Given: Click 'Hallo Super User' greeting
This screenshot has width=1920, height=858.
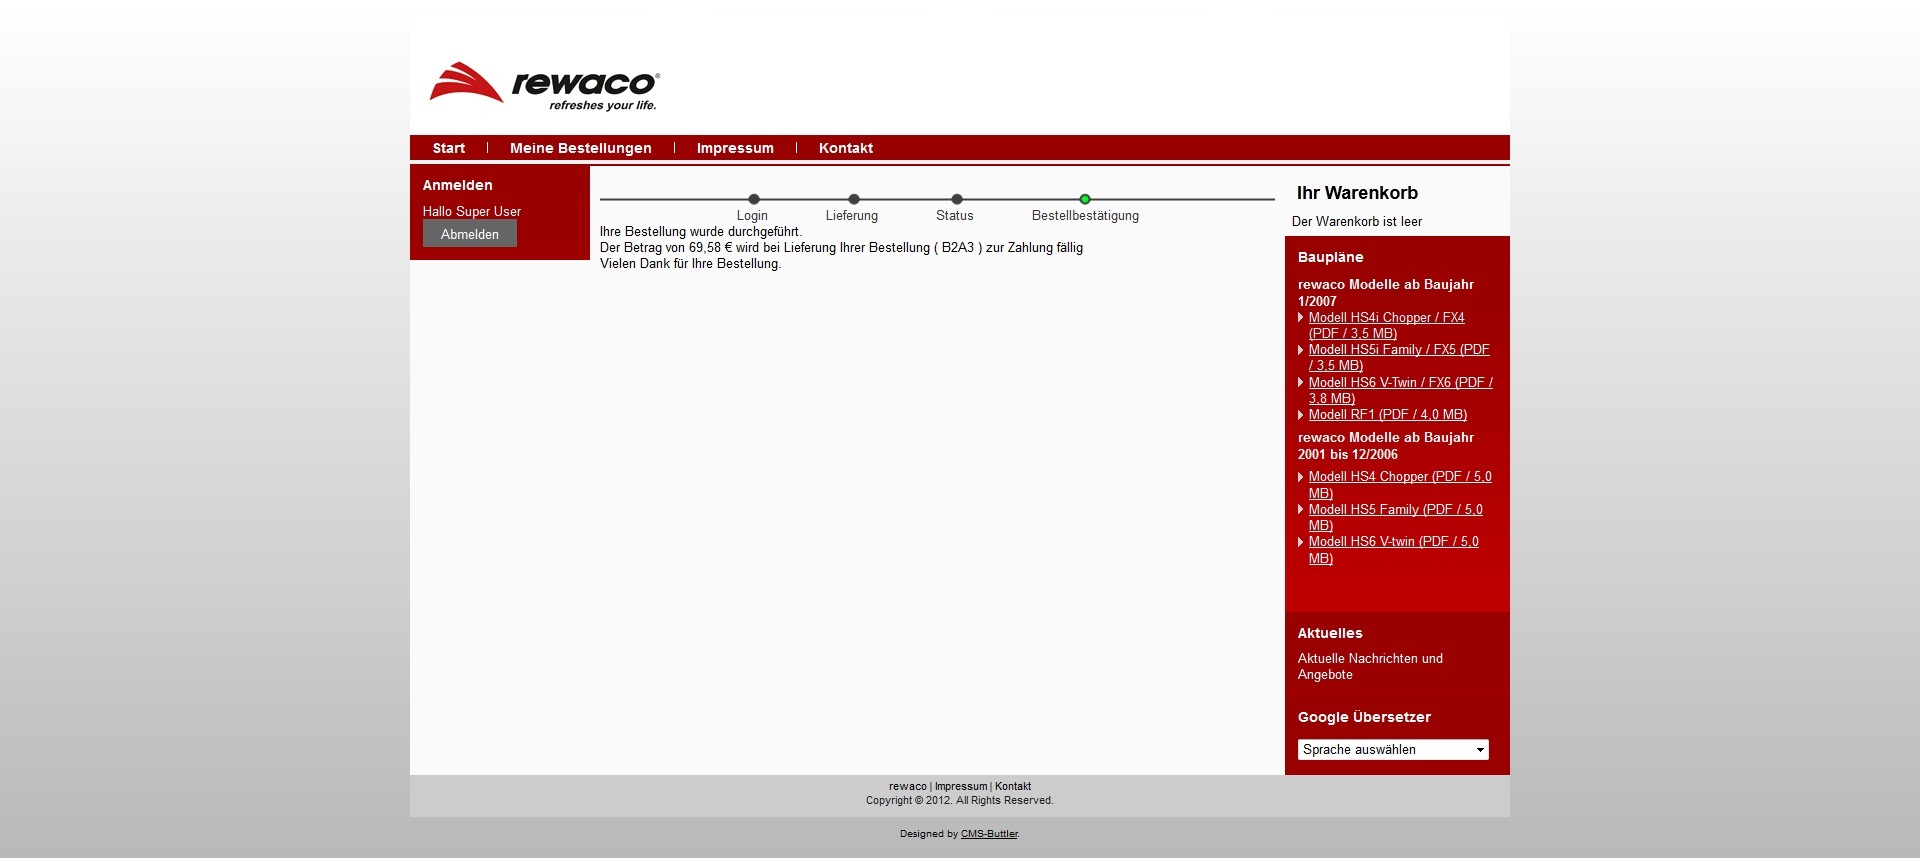Looking at the screenshot, I should pyautogui.click(x=471, y=211).
